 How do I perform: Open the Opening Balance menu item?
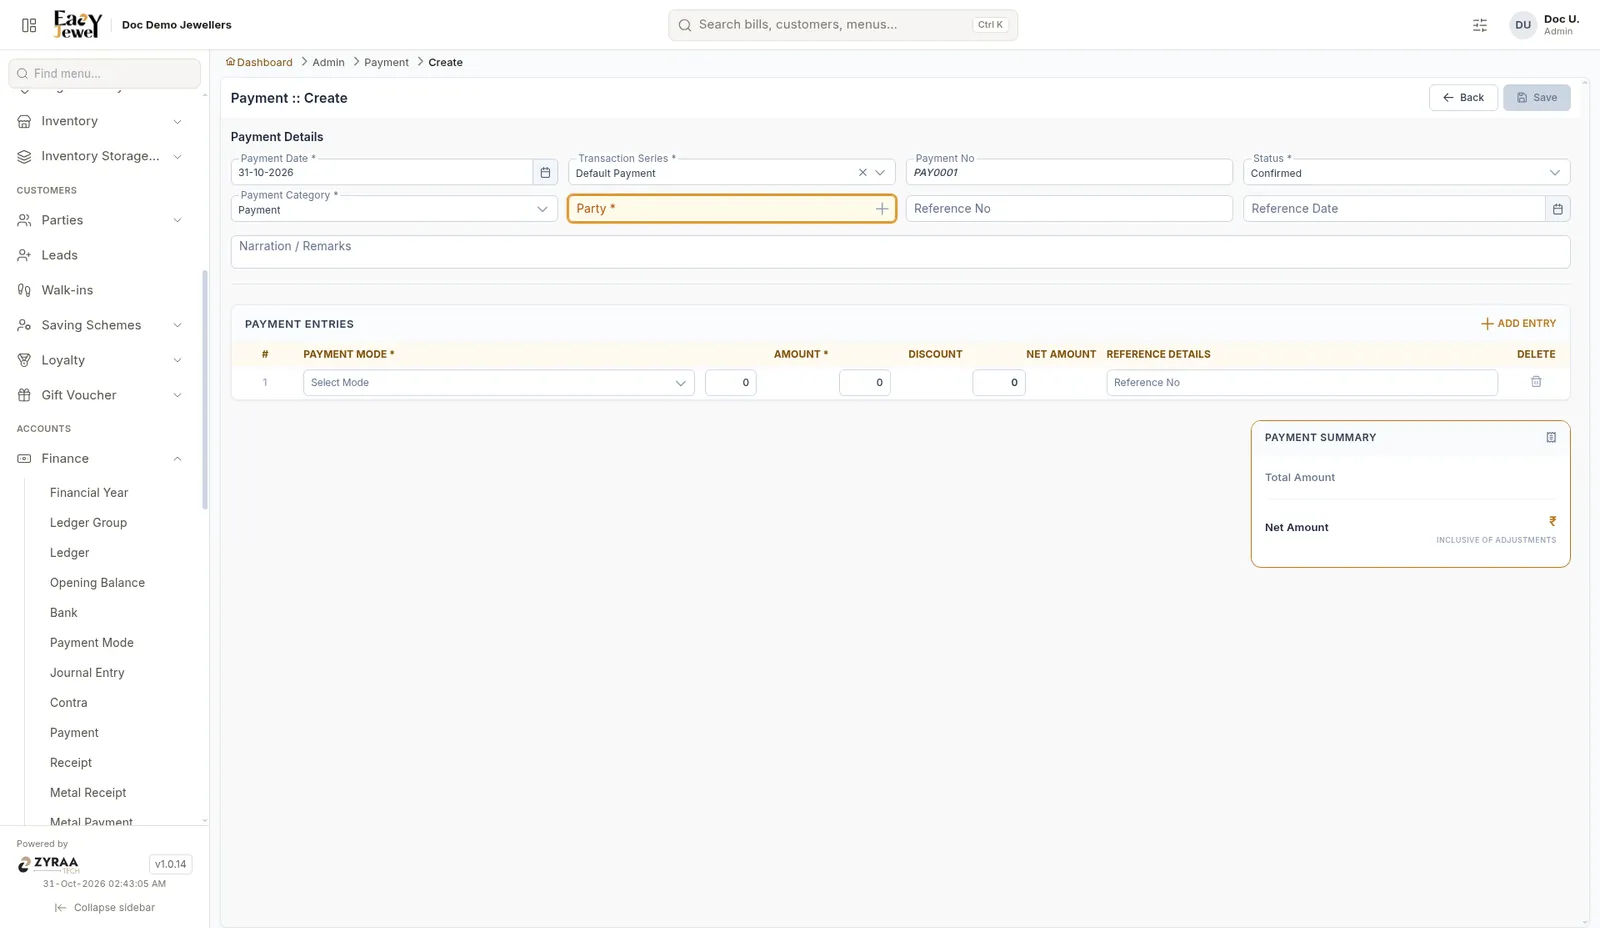click(x=97, y=583)
